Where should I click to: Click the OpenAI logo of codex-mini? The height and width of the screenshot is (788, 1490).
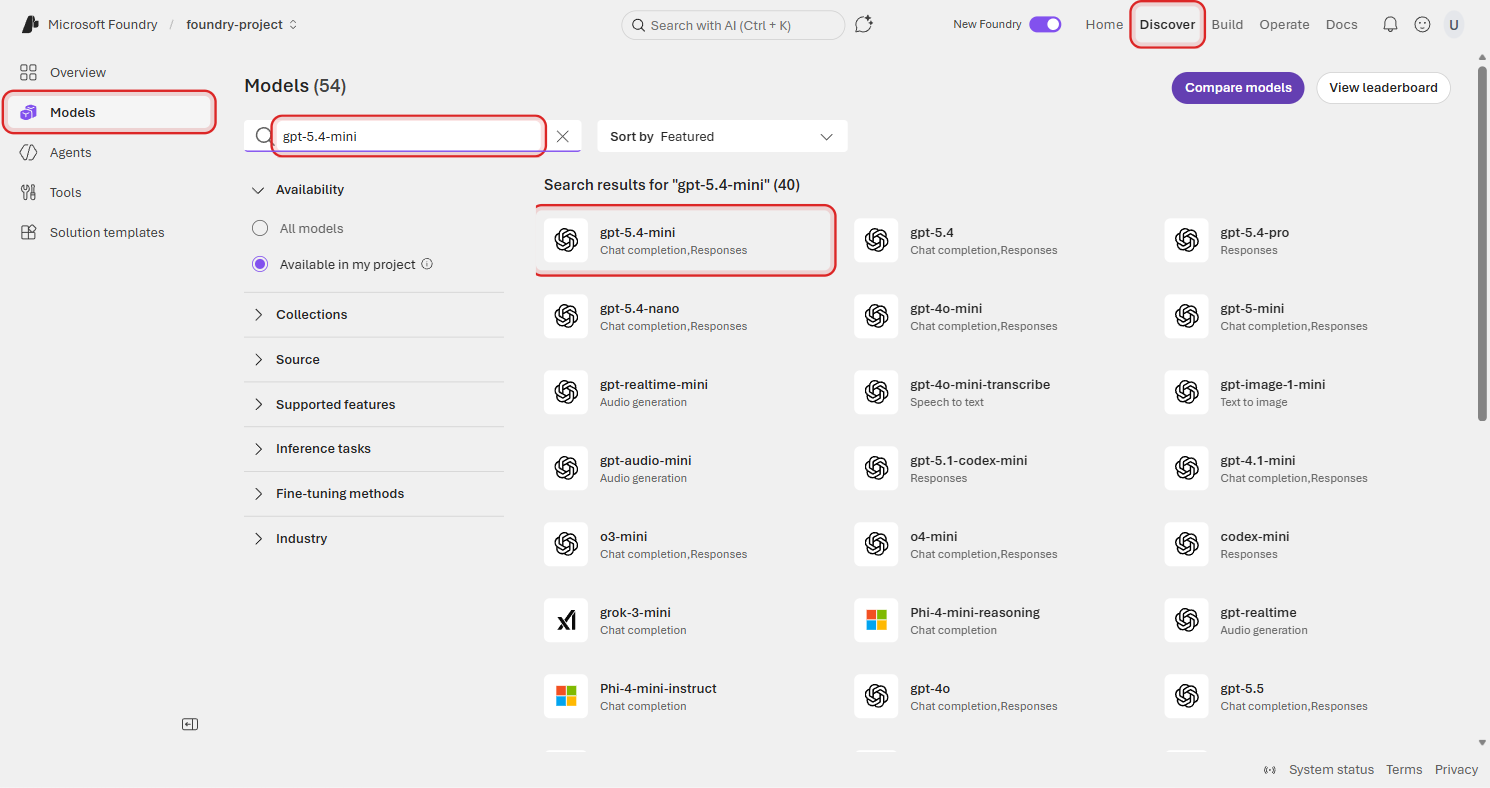pyautogui.click(x=1186, y=544)
